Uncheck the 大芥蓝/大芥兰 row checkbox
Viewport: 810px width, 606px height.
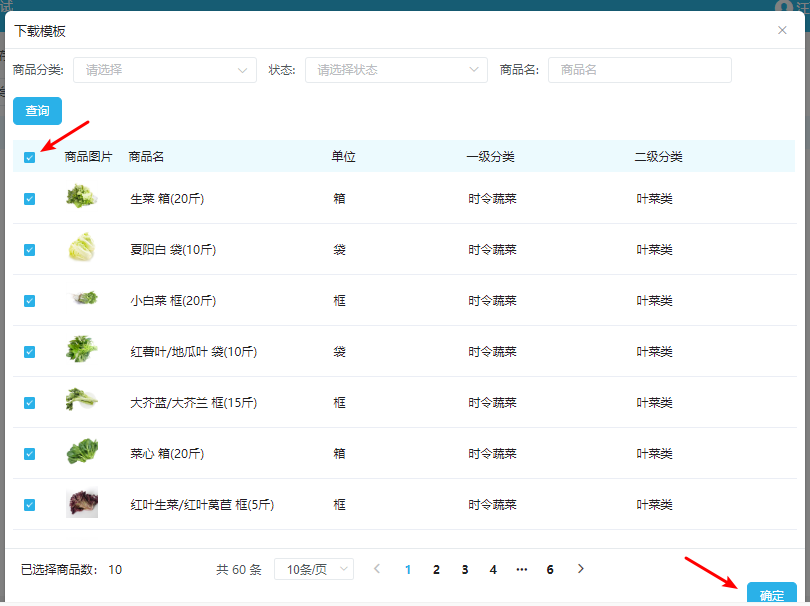(29, 403)
